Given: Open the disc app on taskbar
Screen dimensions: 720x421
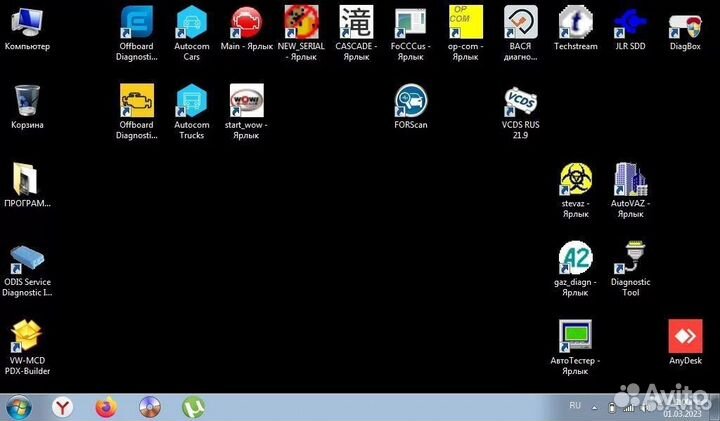Looking at the screenshot, I should [x=150, y=407].
